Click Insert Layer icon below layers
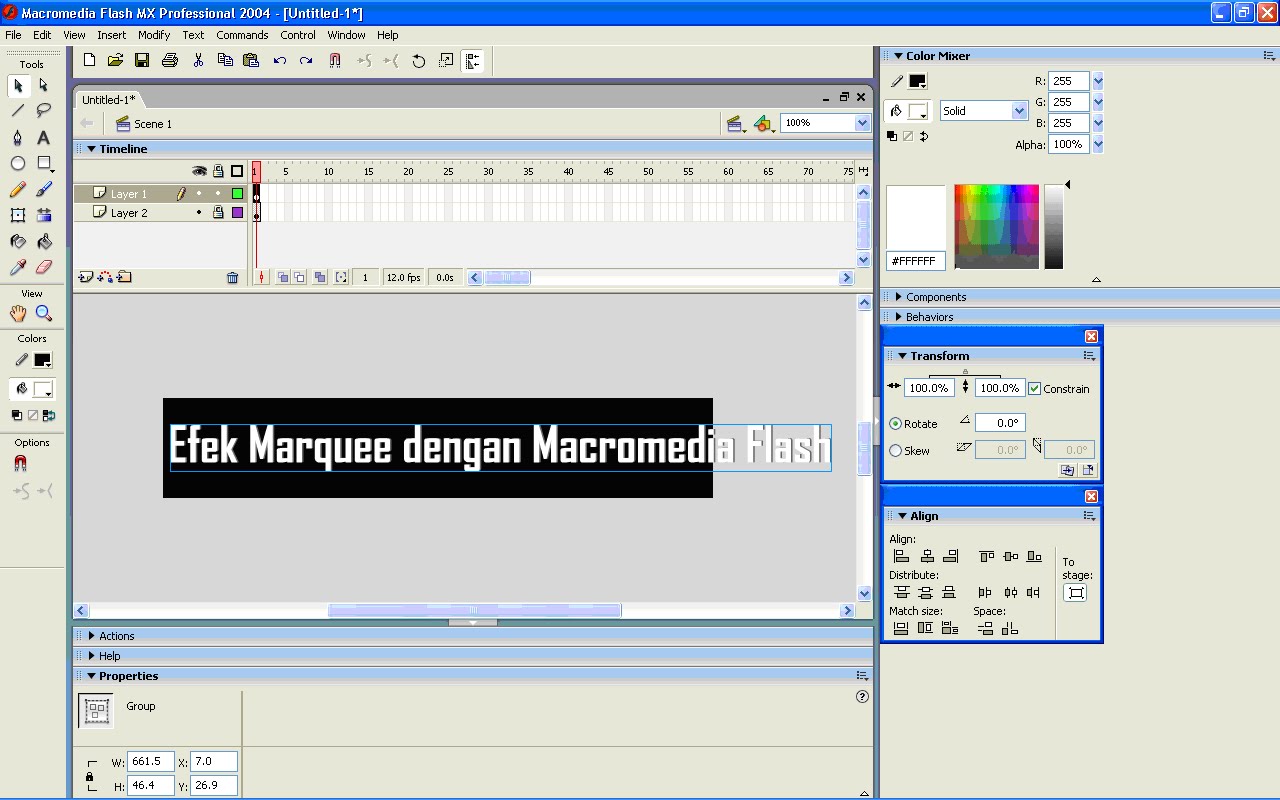1280x800 pixels. pyautogui.click(x=86, y=277)
